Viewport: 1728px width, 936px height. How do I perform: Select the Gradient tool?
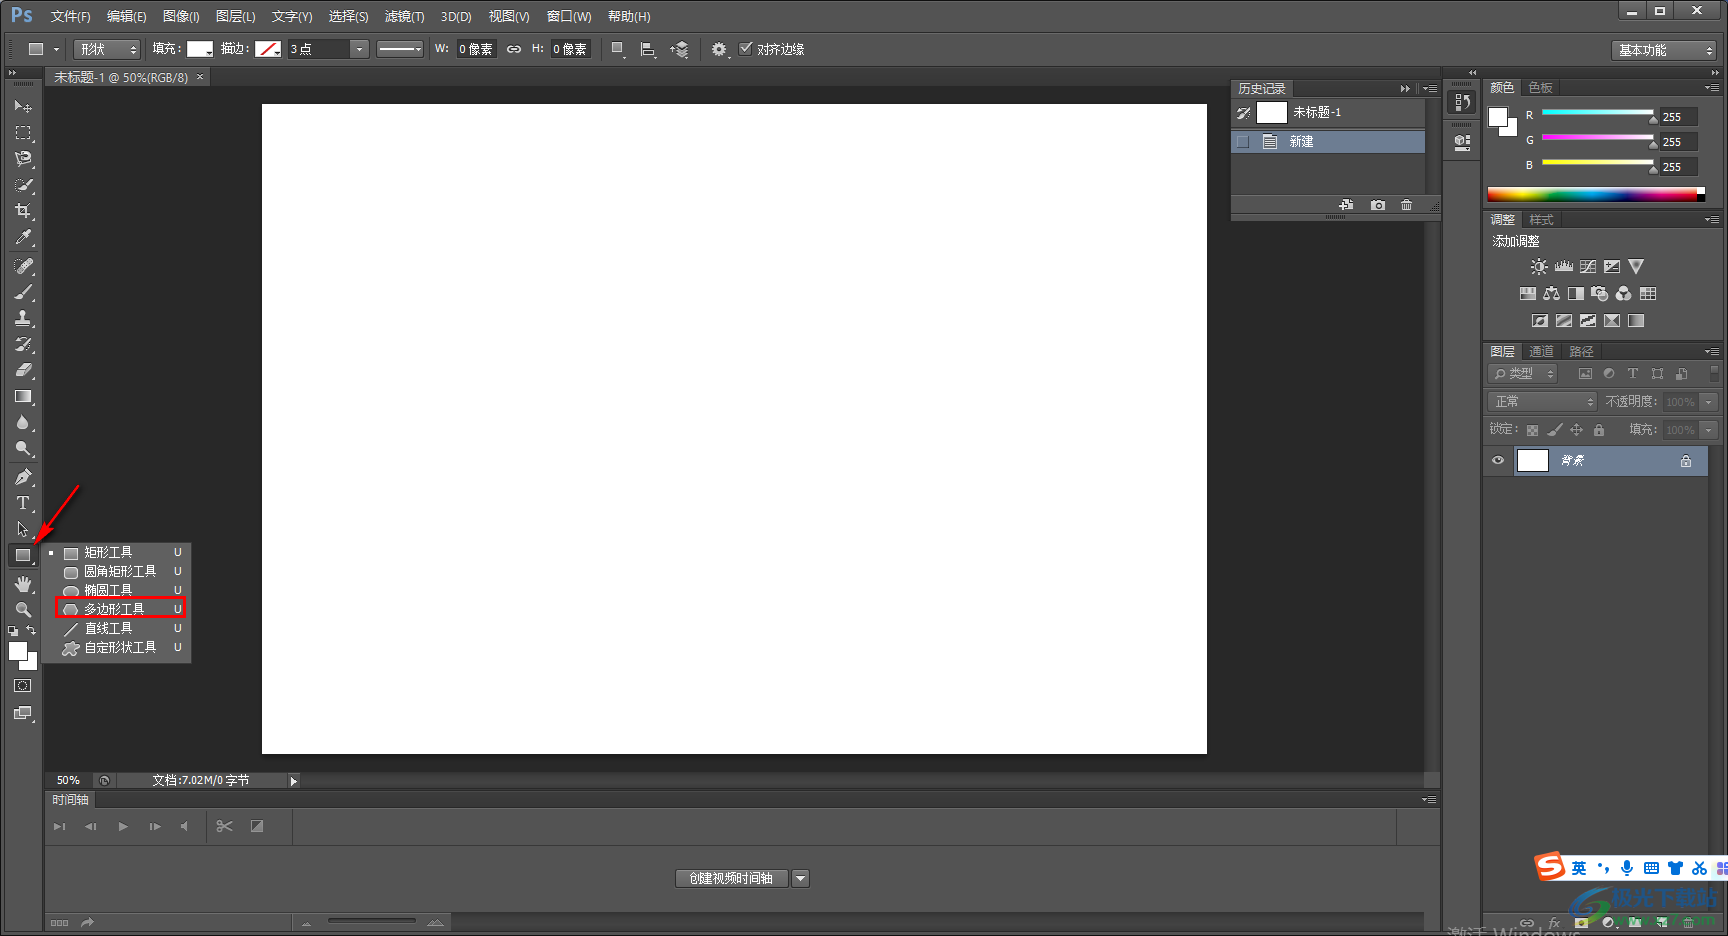click(22, 396)
